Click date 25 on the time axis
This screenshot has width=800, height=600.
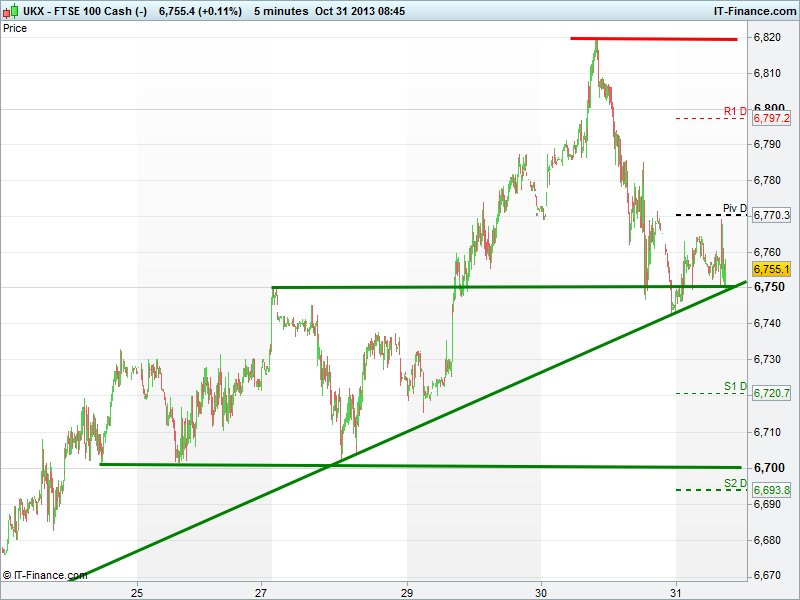pos(137,593)
